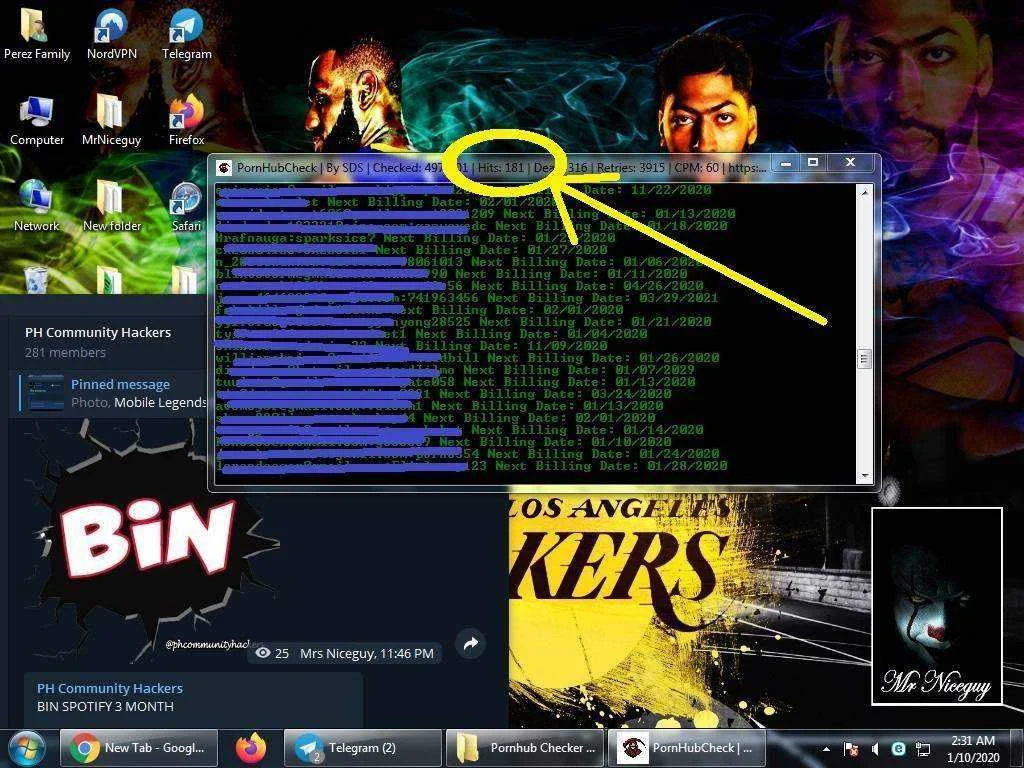1024x768 pixels.
Task: Click the views eye icon showing 25
Action: pyautogui.click(x=263, y=653)
